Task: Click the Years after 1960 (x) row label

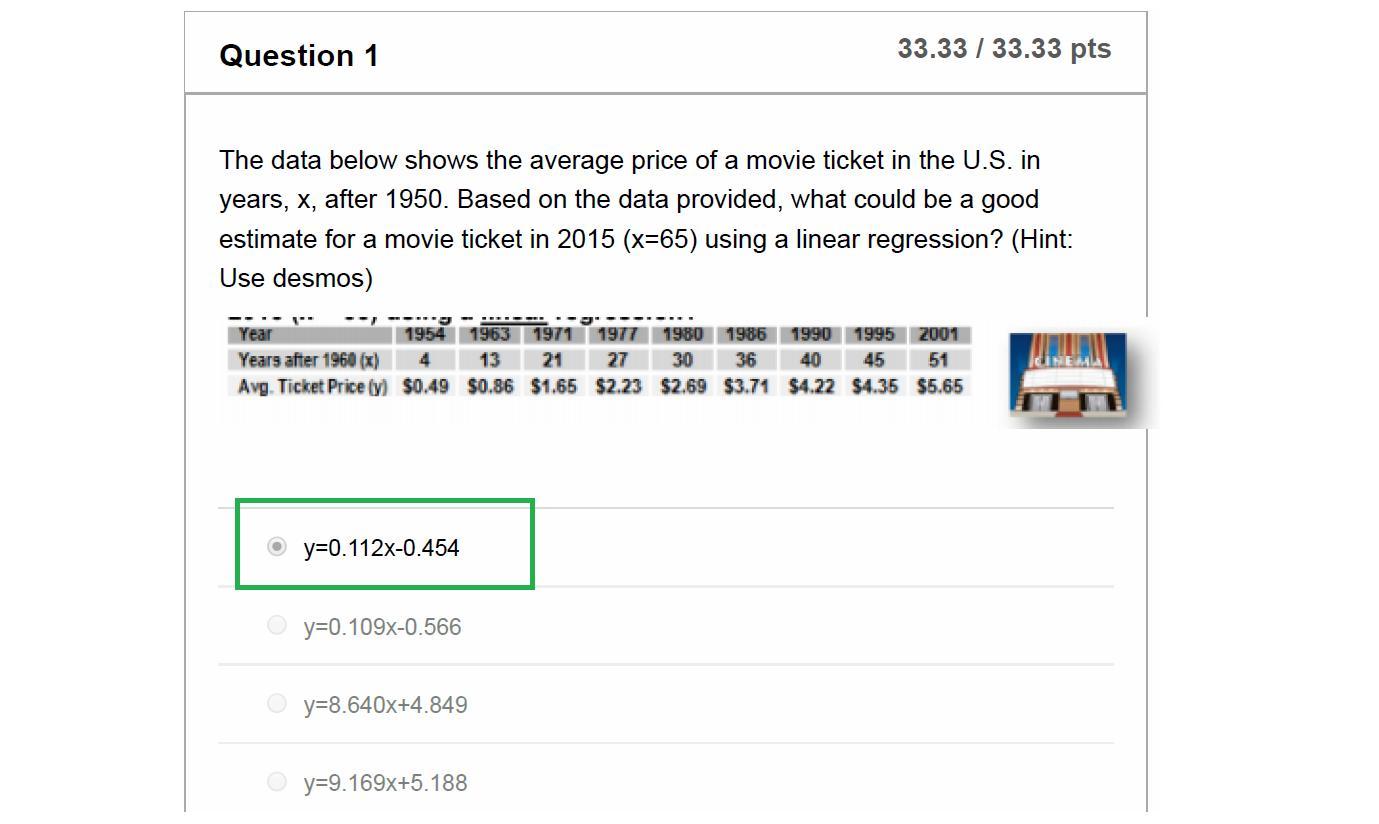Action: (x=308, y=360)
